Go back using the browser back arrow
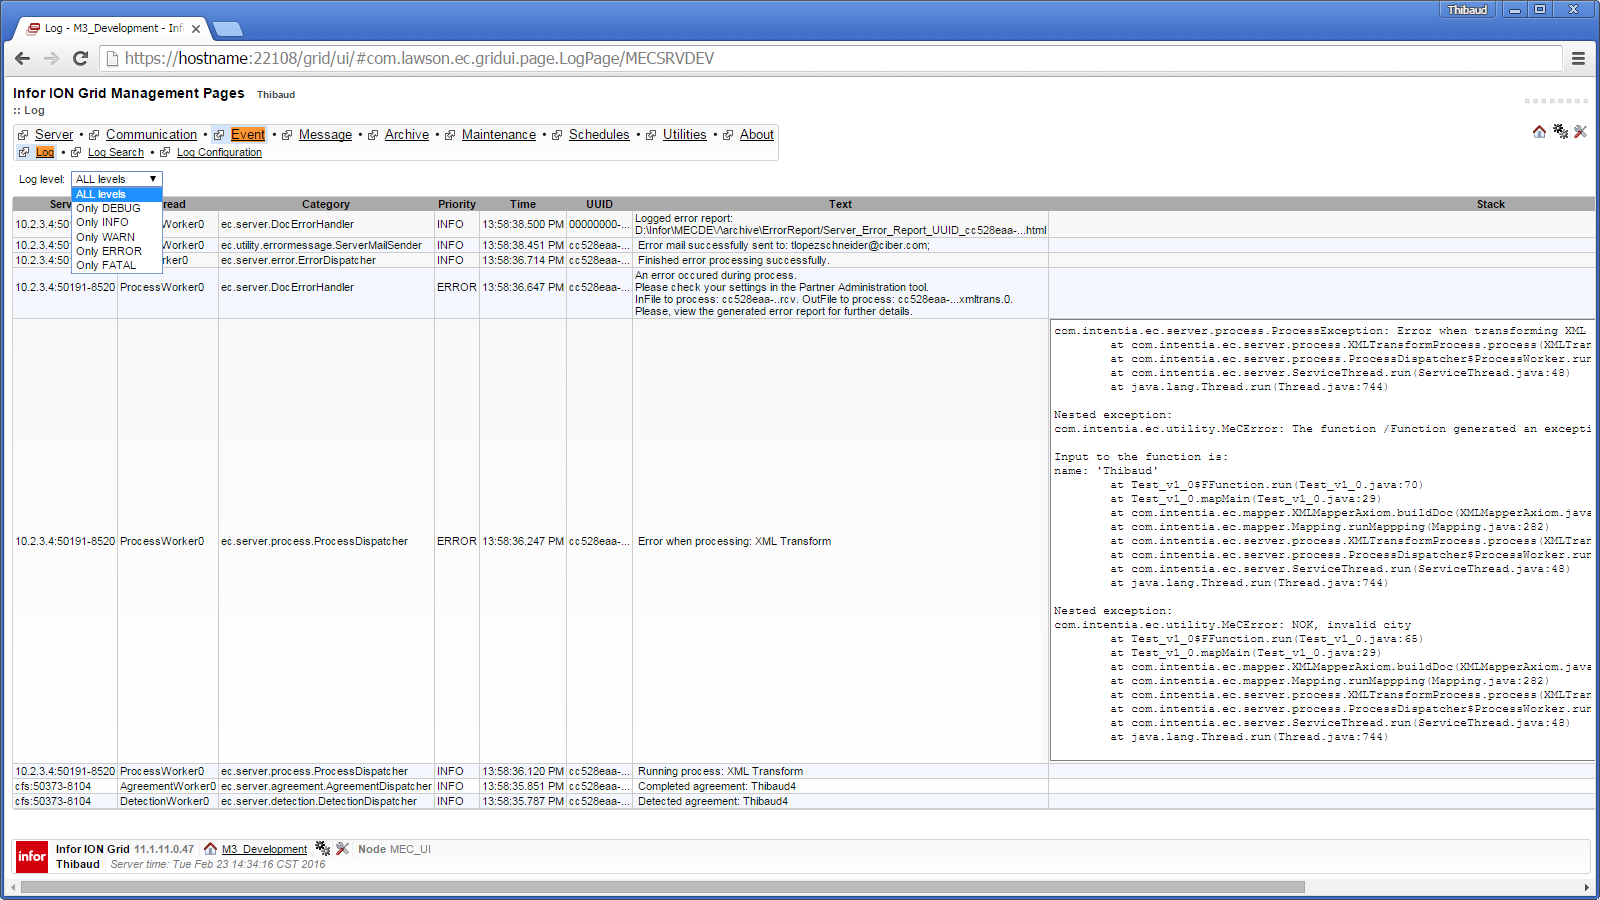This screenshot has width=1600, height=900. click(x=23, y=59)
